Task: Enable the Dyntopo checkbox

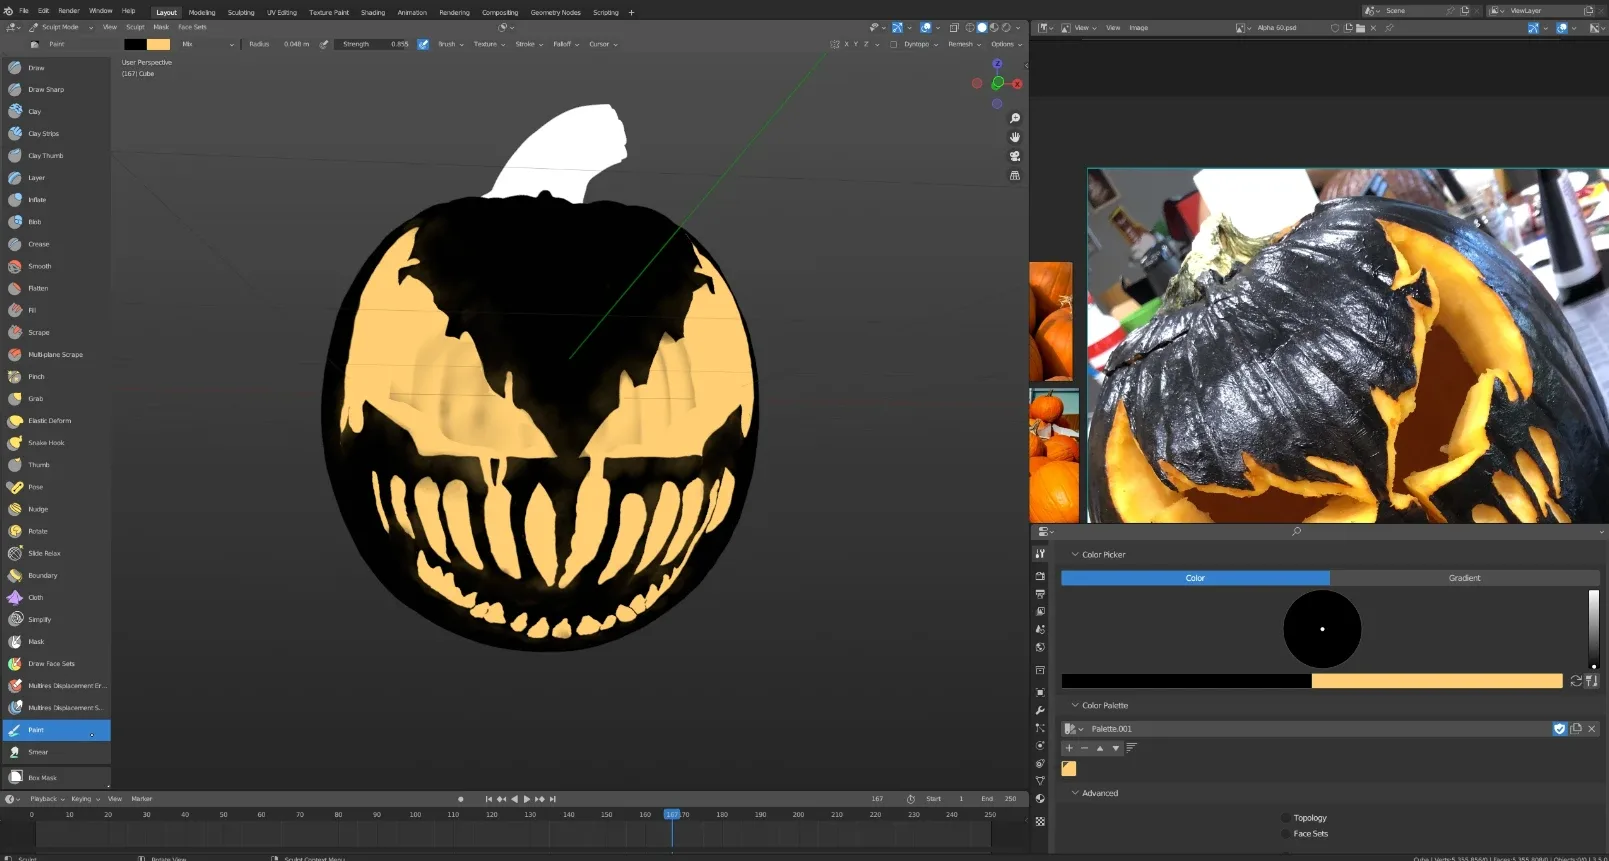Action: pyautogui.click(x=893, y=44)
